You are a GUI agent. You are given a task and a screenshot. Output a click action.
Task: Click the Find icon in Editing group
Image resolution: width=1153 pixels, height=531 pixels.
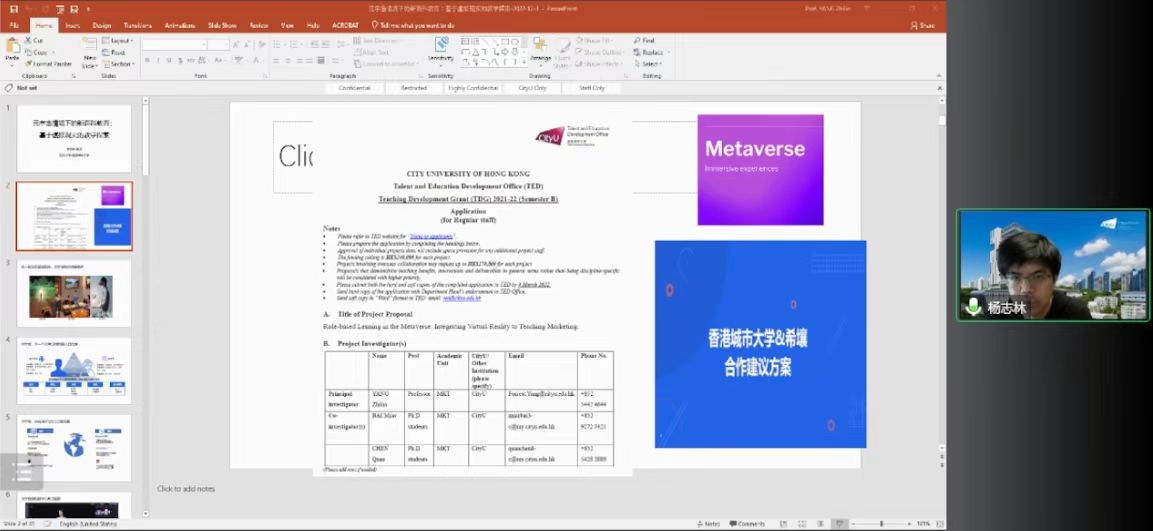(x=647, y=41)
